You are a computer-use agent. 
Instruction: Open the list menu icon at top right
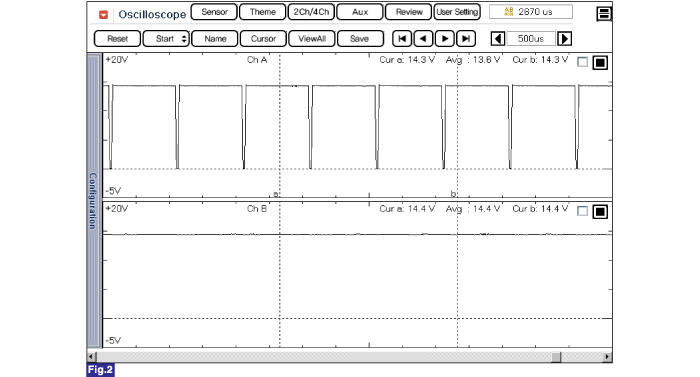pos(604,14)
